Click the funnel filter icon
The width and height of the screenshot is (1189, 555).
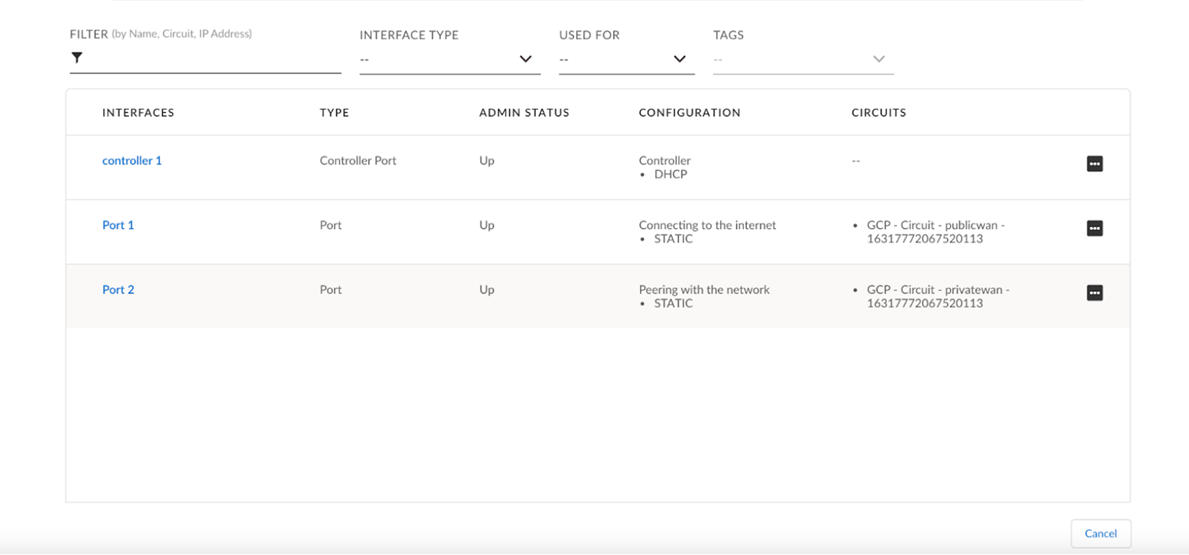77,58
